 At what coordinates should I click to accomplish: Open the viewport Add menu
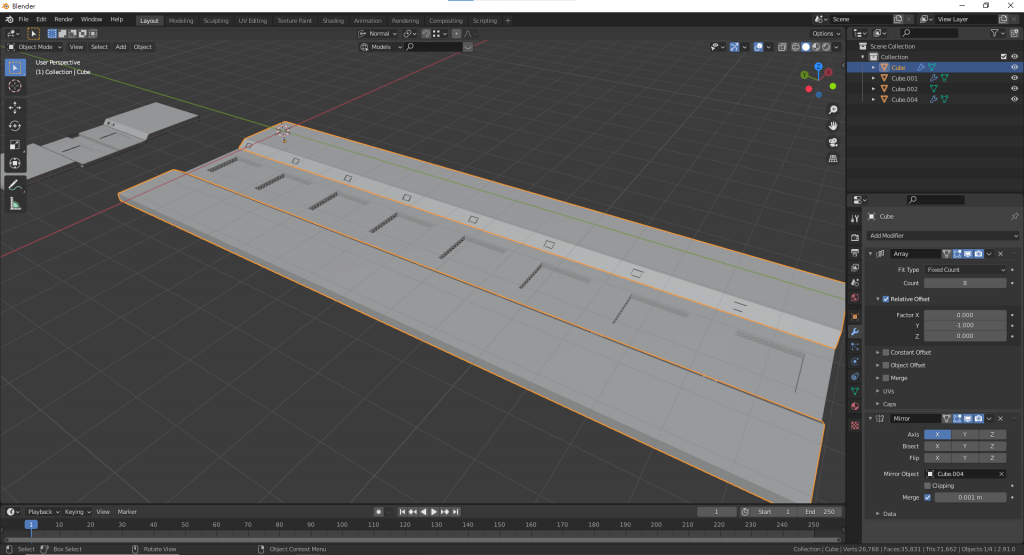click(121, 47)
